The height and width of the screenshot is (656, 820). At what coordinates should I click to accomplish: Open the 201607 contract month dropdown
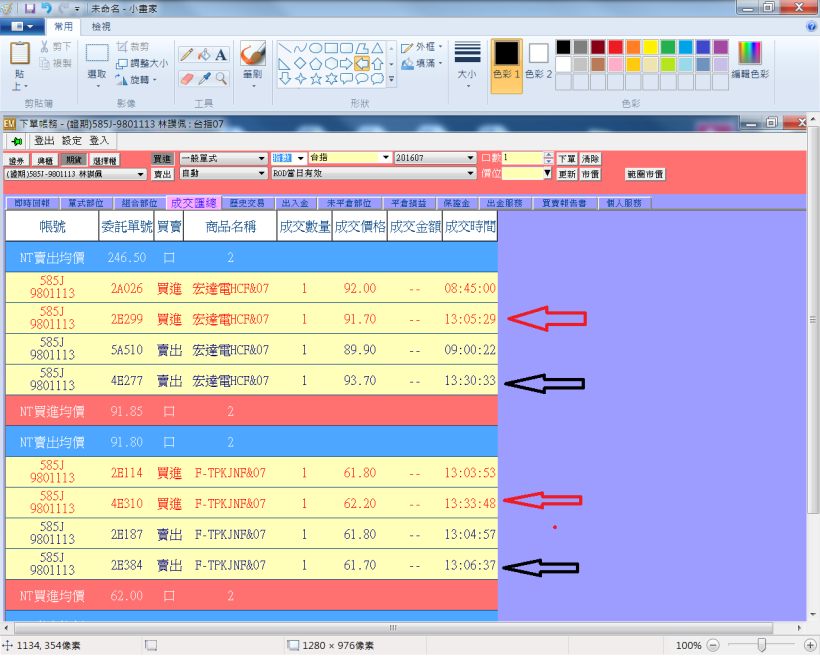[x=470, y=157]
